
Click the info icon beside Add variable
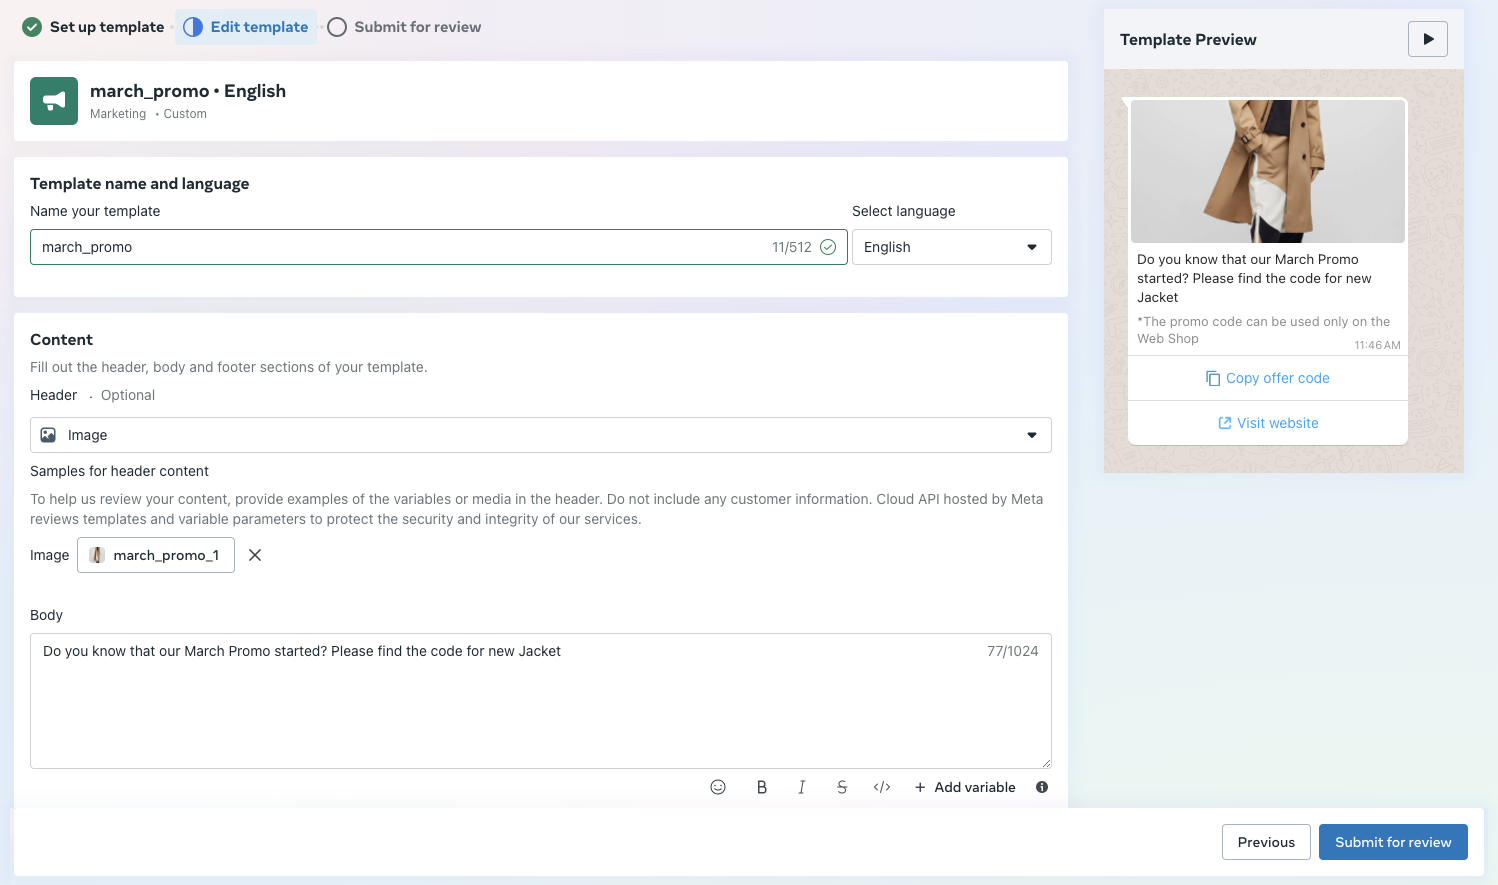tap(1042, 787)
